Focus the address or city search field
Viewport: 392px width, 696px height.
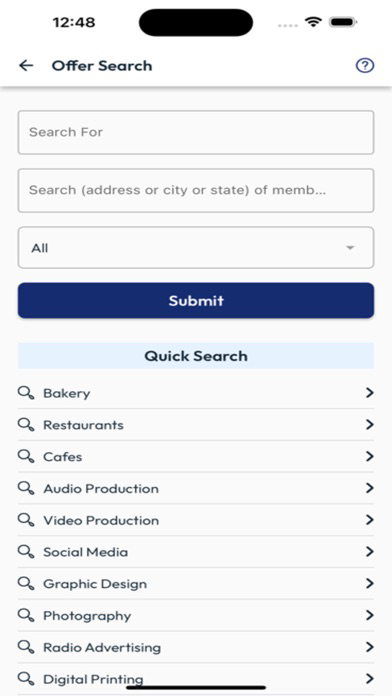(196, 190)
